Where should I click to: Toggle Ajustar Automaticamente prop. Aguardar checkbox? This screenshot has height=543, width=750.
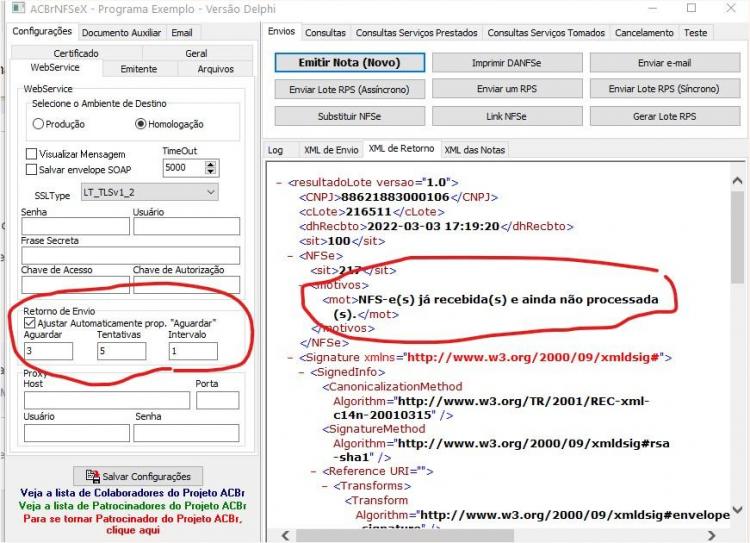[30, 323]
